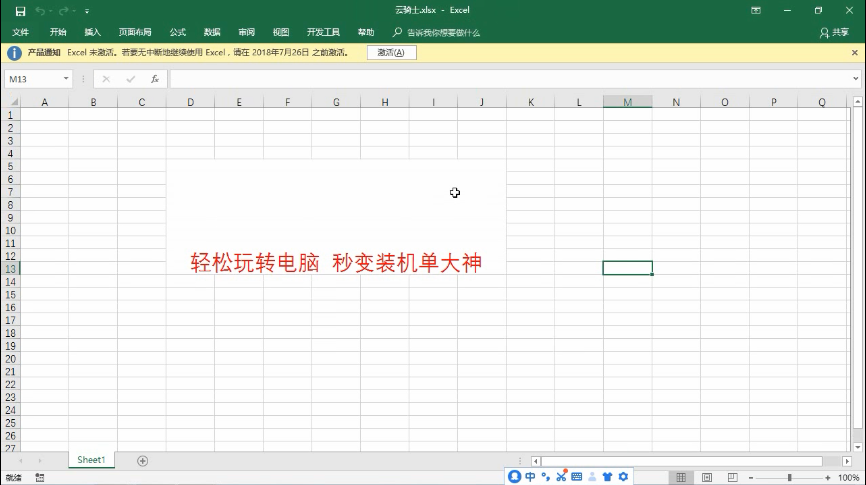Select column M header
This screenshot has width=866, height=485.
[x=627, y=102]
